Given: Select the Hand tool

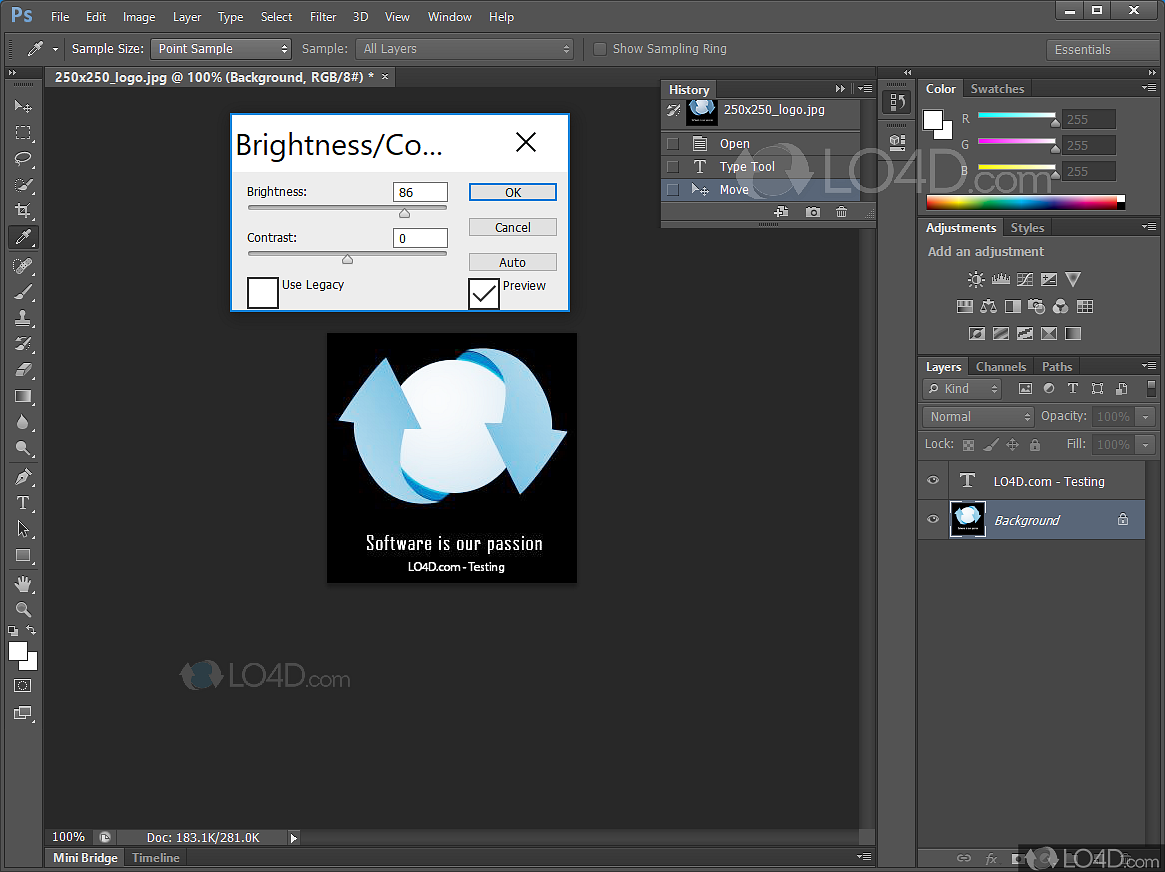Looking at the screenshot, I should [x=23, y=583].
